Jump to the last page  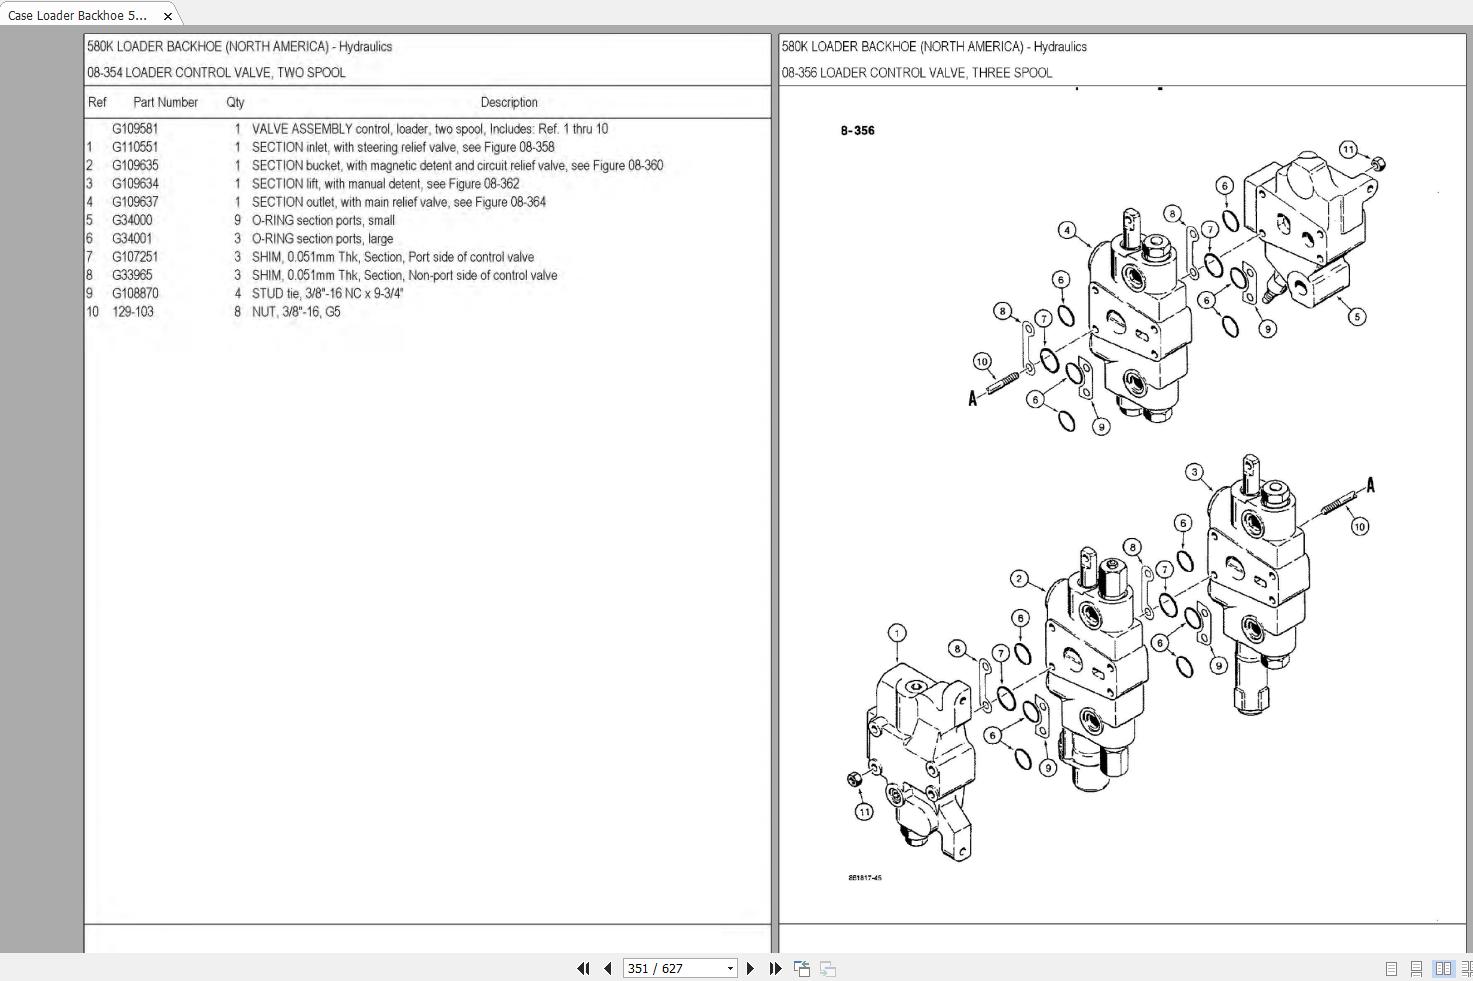pos(775,968)
